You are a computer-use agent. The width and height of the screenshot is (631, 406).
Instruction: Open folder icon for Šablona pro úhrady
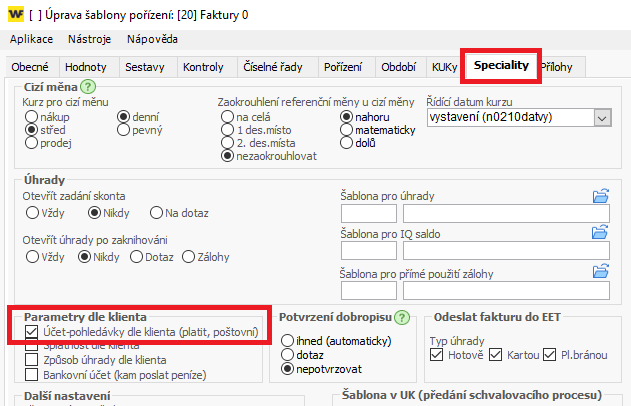click(x=600, y=196)
